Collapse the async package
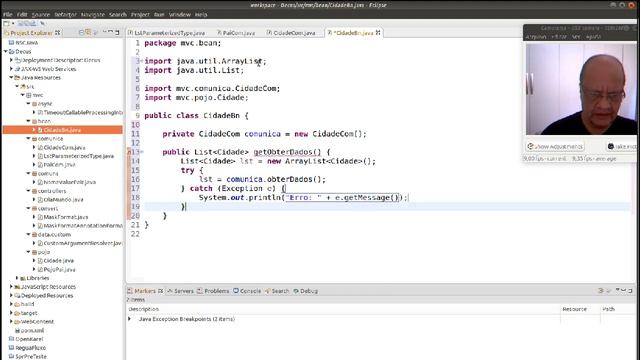The image size is (640, 360). tap(29, 104)
